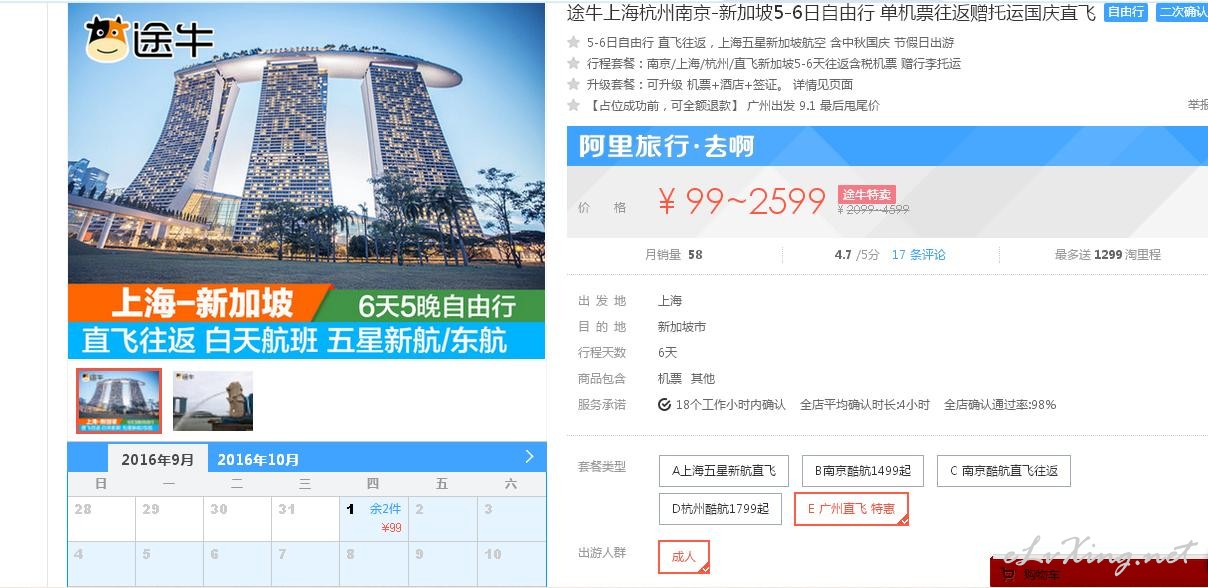Screen dimensions: 1208x588
Task: Click the 18-hour confirmation checkmark icon
Action: 665,405
